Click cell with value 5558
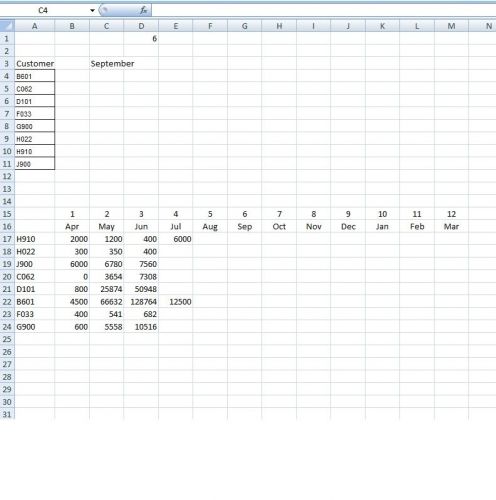The image size is (496, 500). [x=107, y=327]
